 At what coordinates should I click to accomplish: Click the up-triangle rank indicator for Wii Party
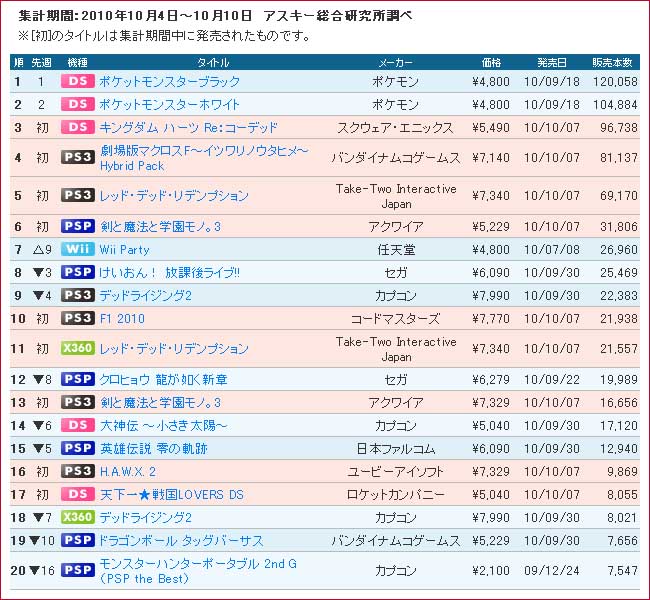[38, 250]
